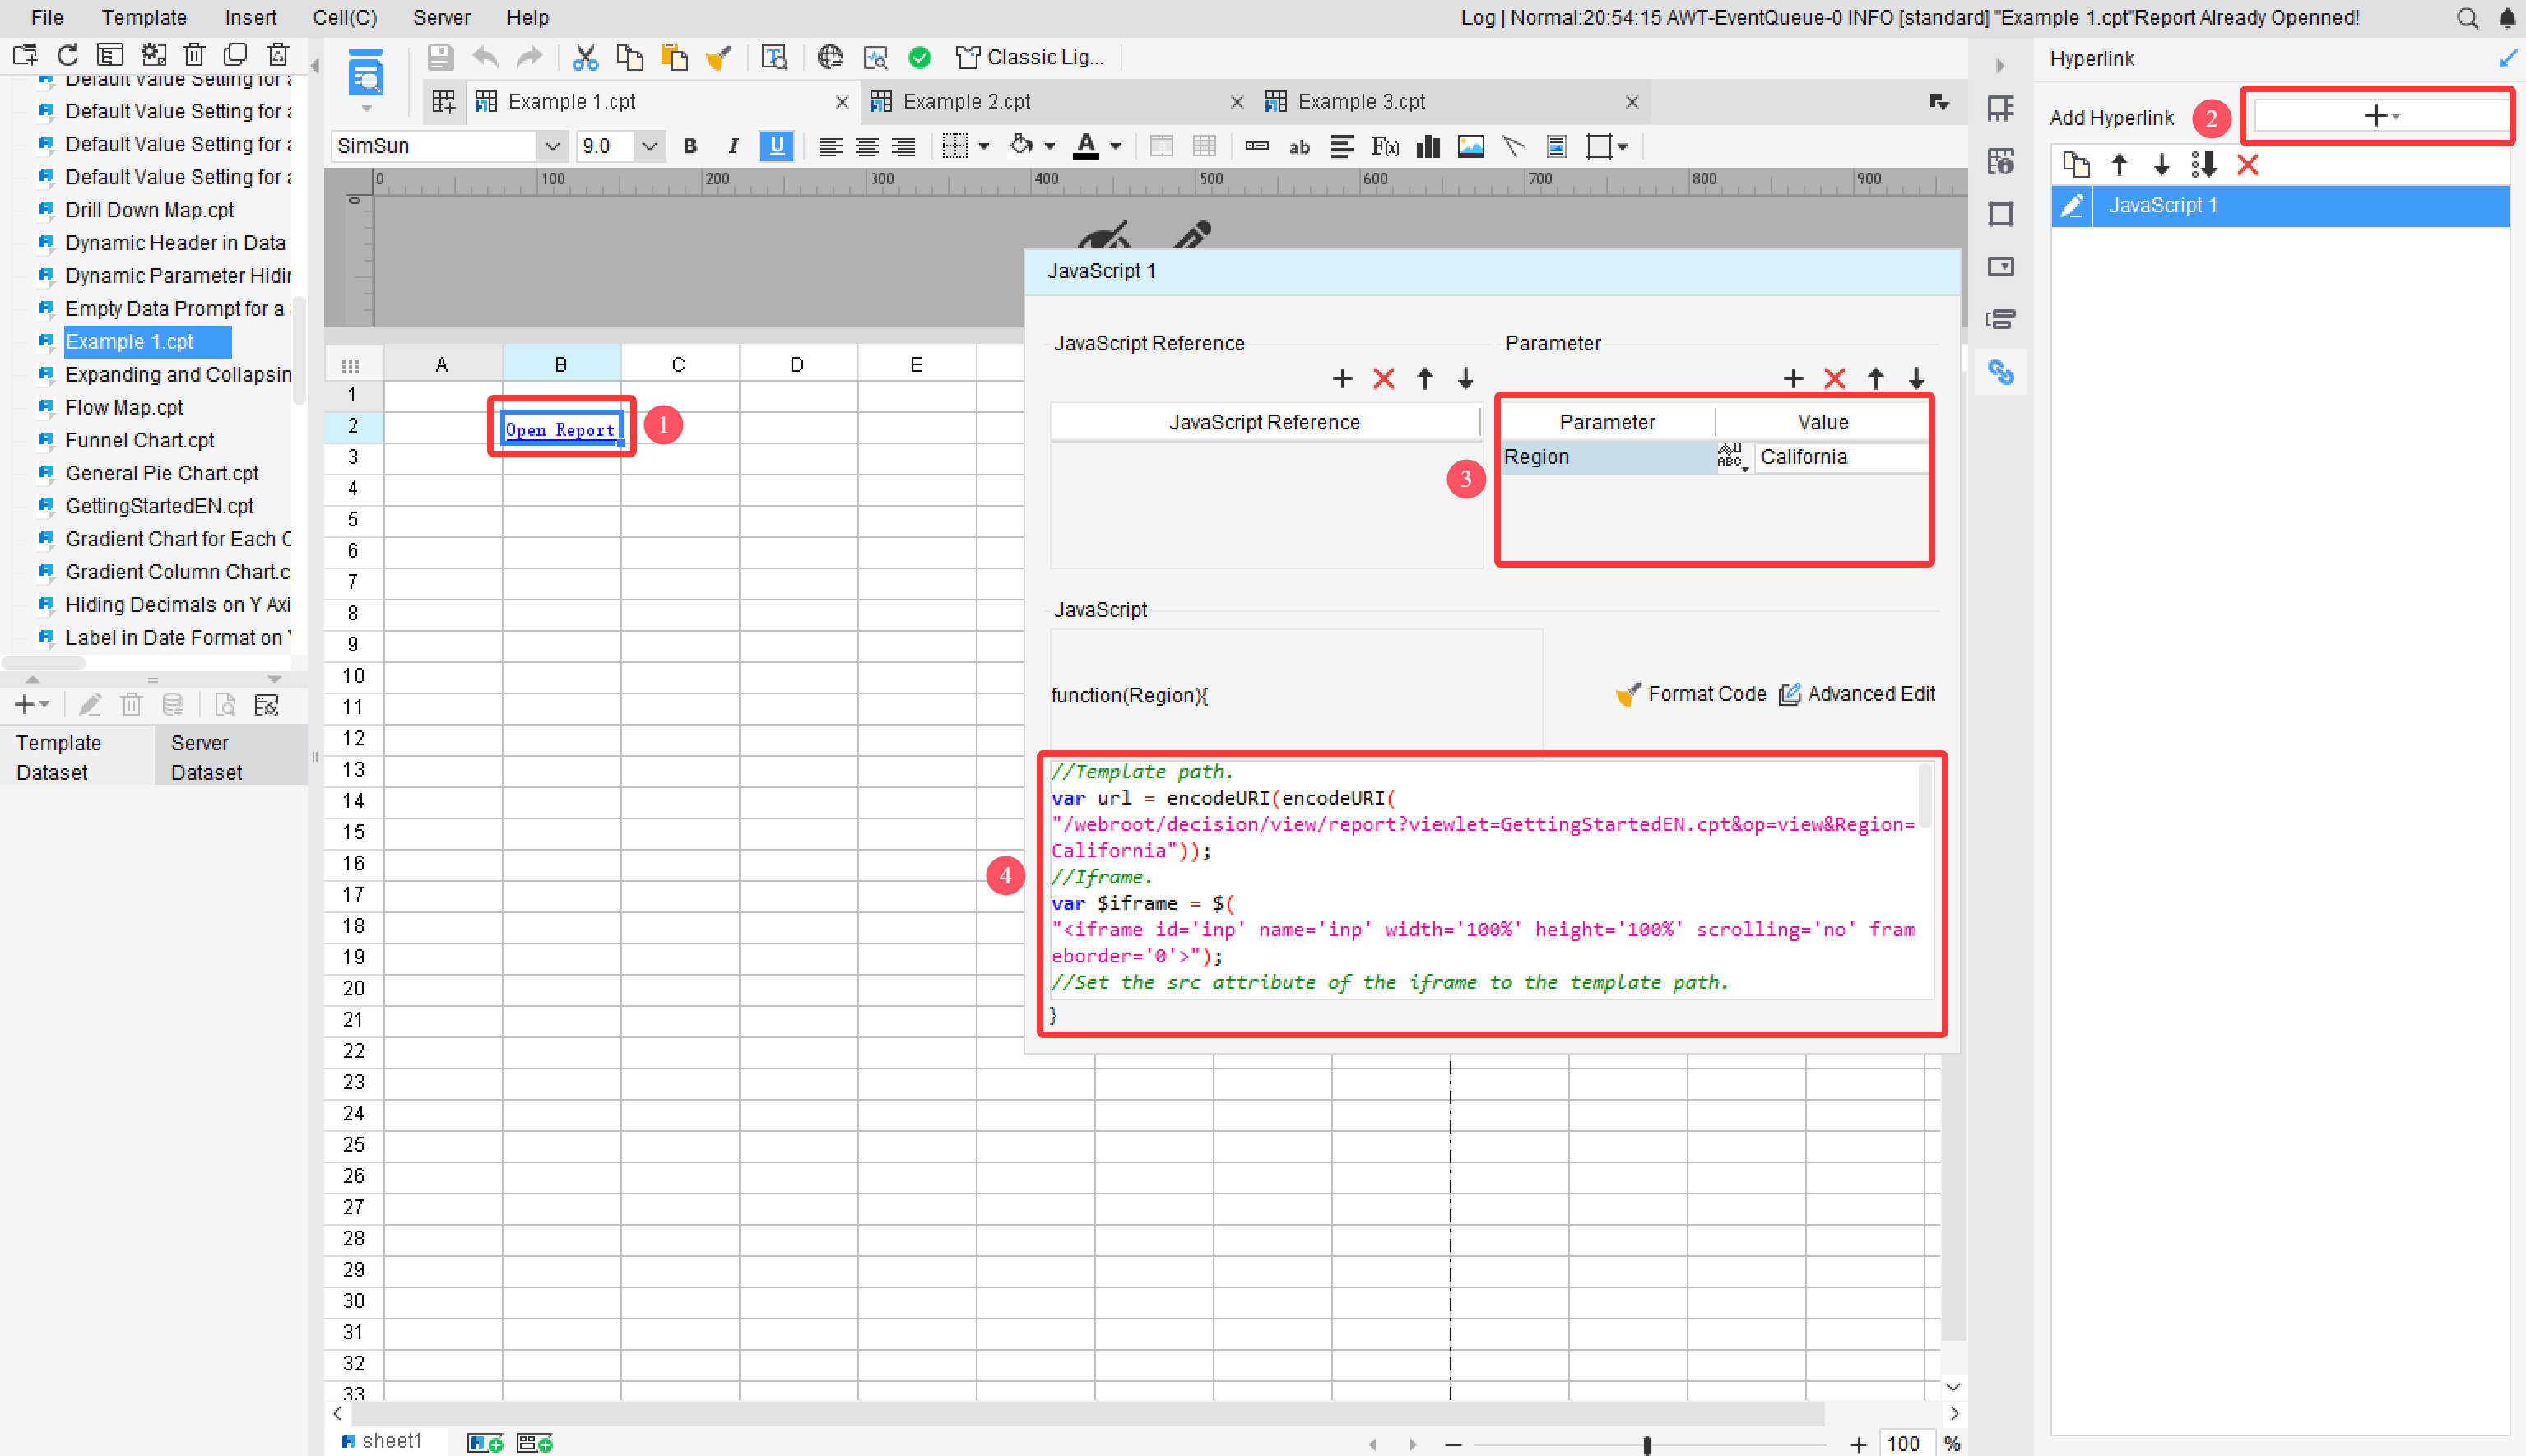Select the Cut tool in the toolbar
Screen dimensions: 2526x1456
click(585, 57)
